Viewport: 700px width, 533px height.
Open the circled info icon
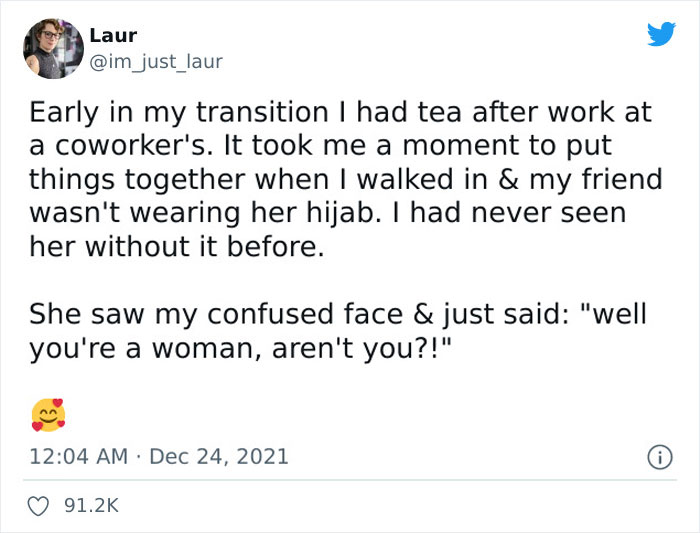660,457
